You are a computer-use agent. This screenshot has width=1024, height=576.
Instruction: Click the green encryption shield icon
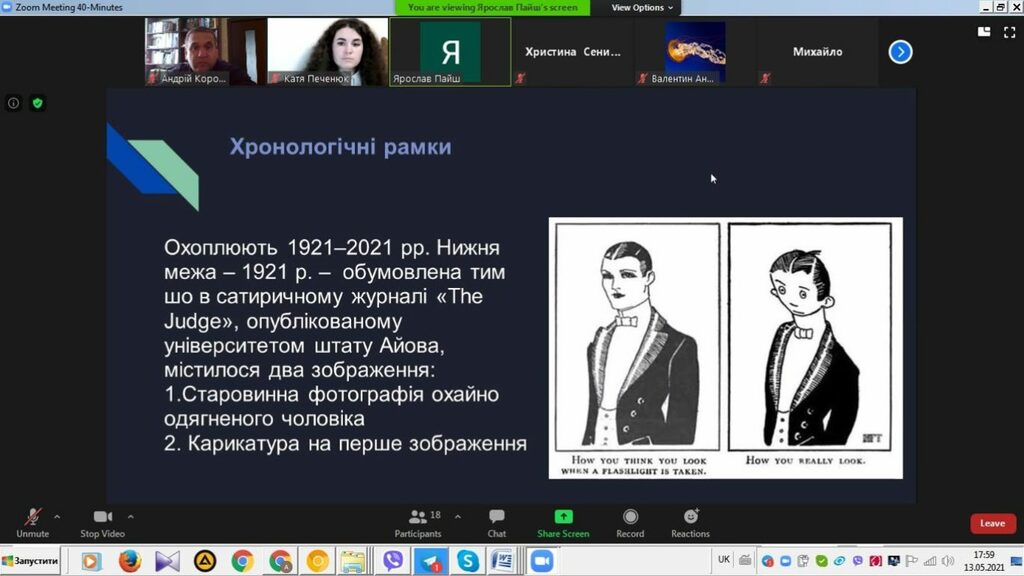click(x=37, y=102)
